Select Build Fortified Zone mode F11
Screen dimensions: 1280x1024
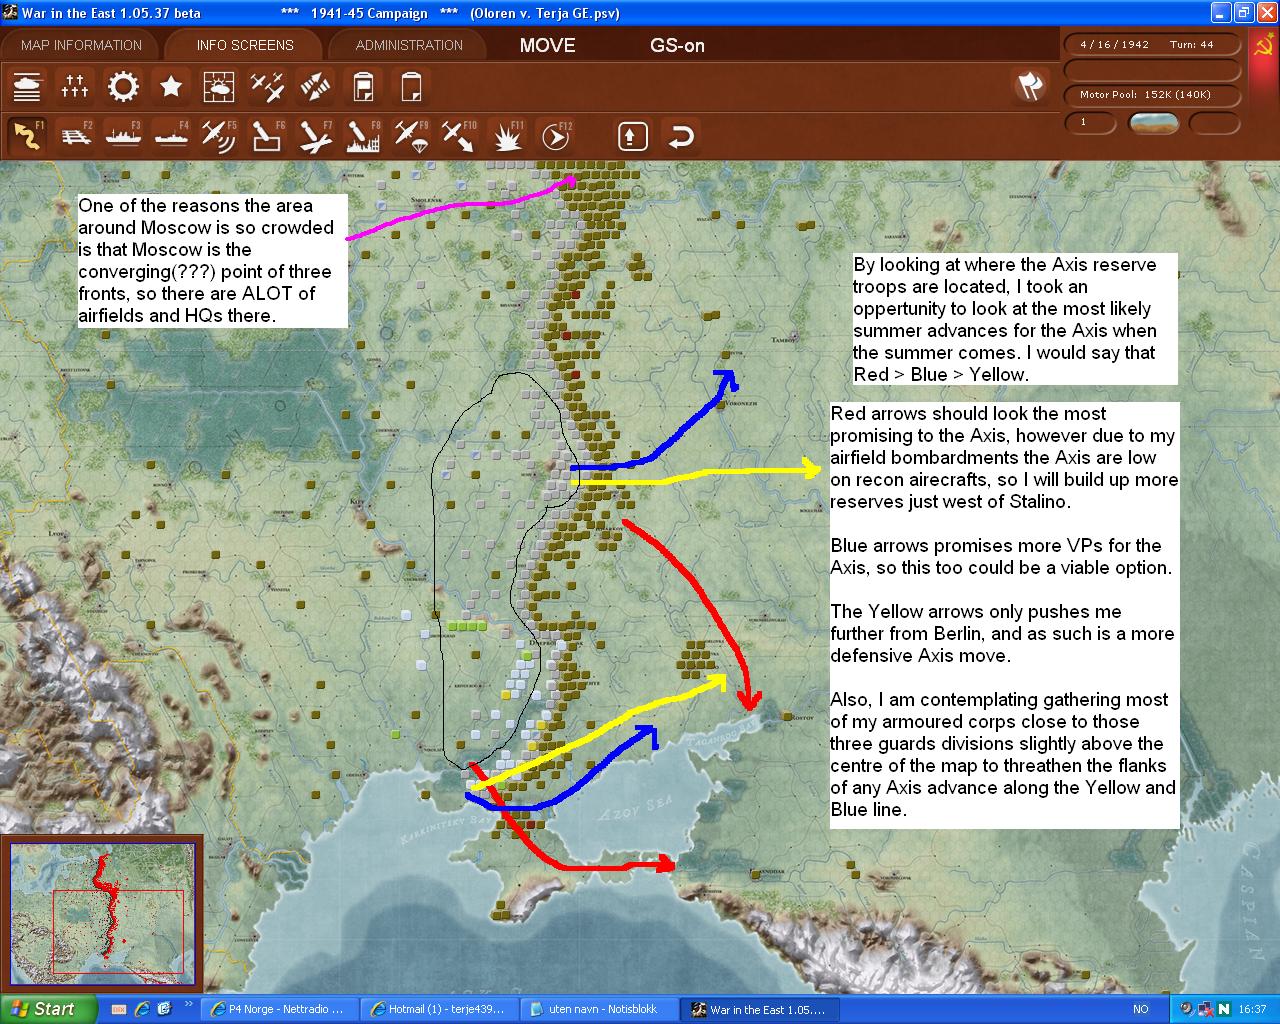(x=507, y=136)
